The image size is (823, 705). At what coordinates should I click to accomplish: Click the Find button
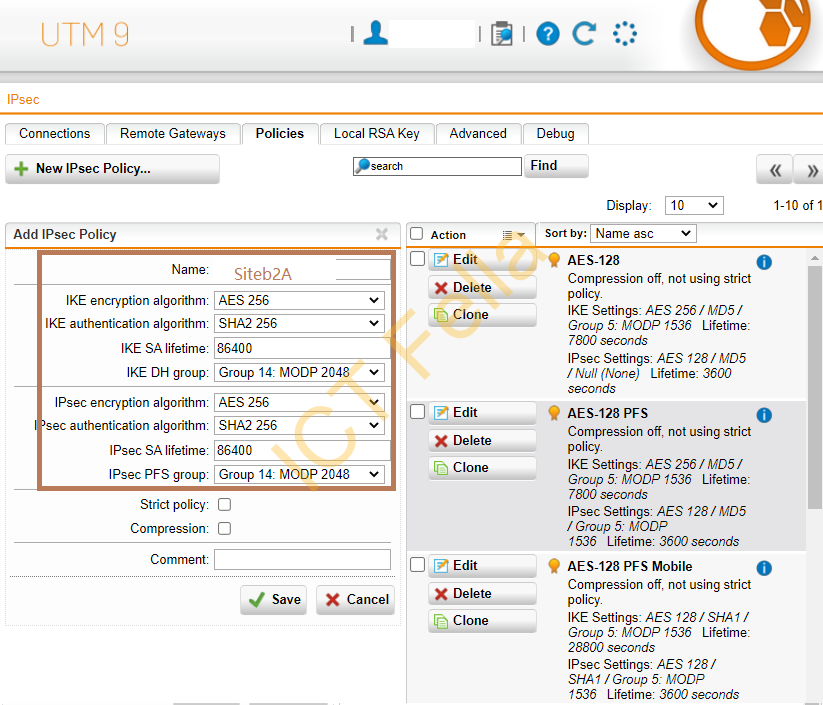(x=556, y=166)
